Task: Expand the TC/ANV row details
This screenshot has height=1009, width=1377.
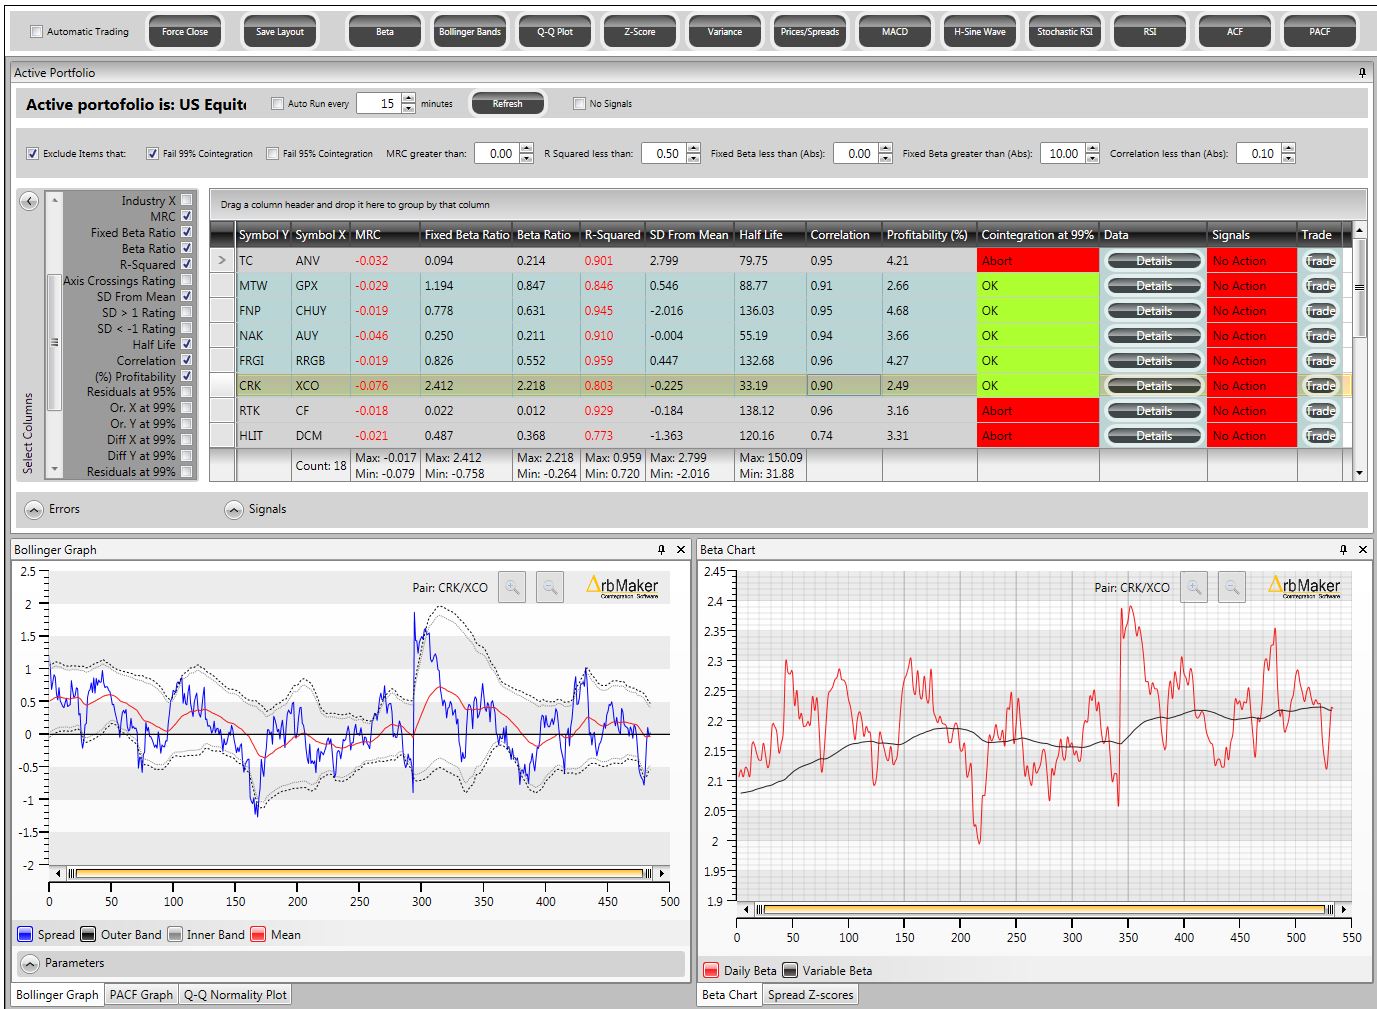Action: [x=222, y=261]
